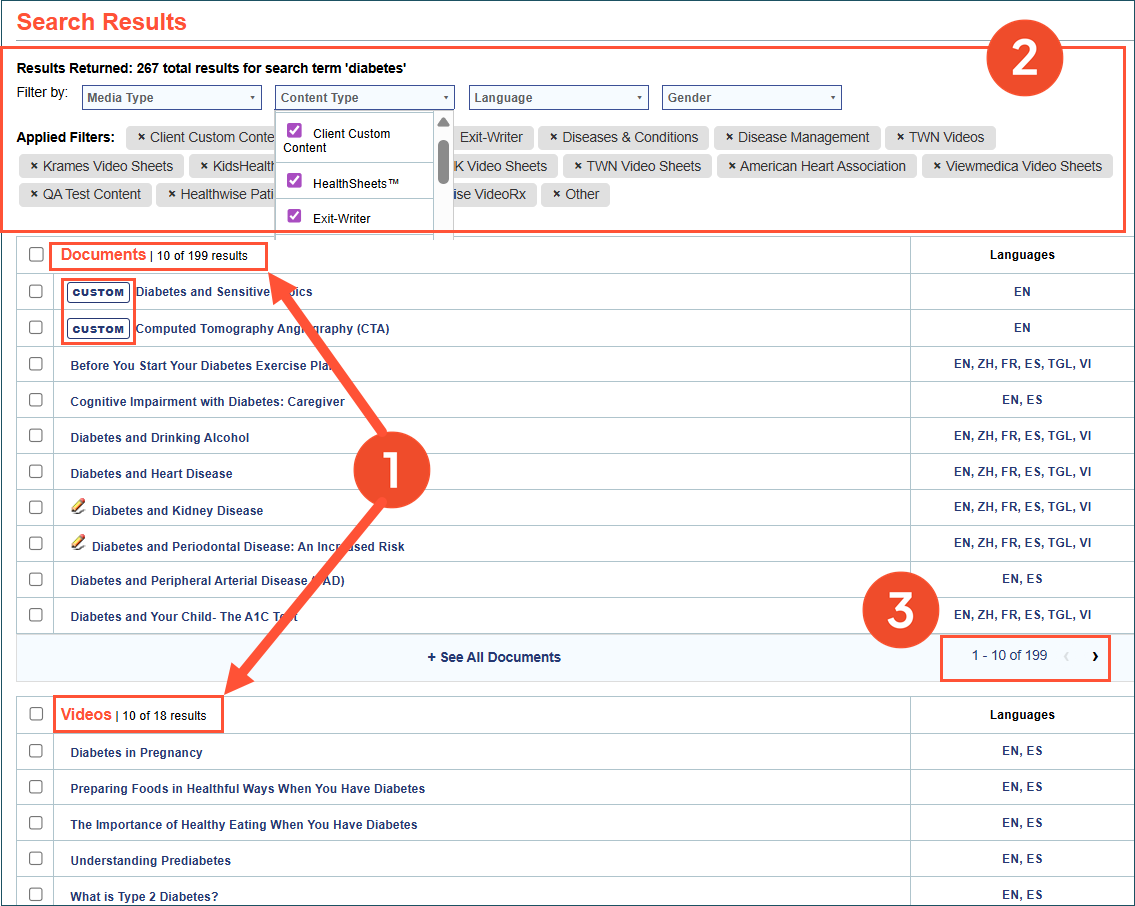The width and height of the screenshot is (1135, 906).
Task: Expand the Gender filter dropdown
Action: 751,97
